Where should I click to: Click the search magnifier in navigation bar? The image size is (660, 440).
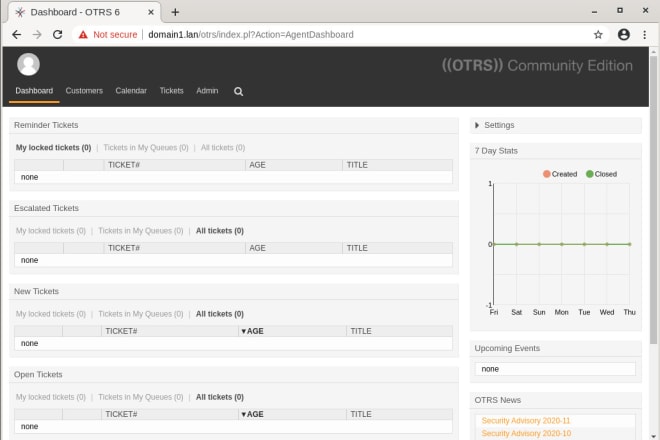[x=238, y=91]
